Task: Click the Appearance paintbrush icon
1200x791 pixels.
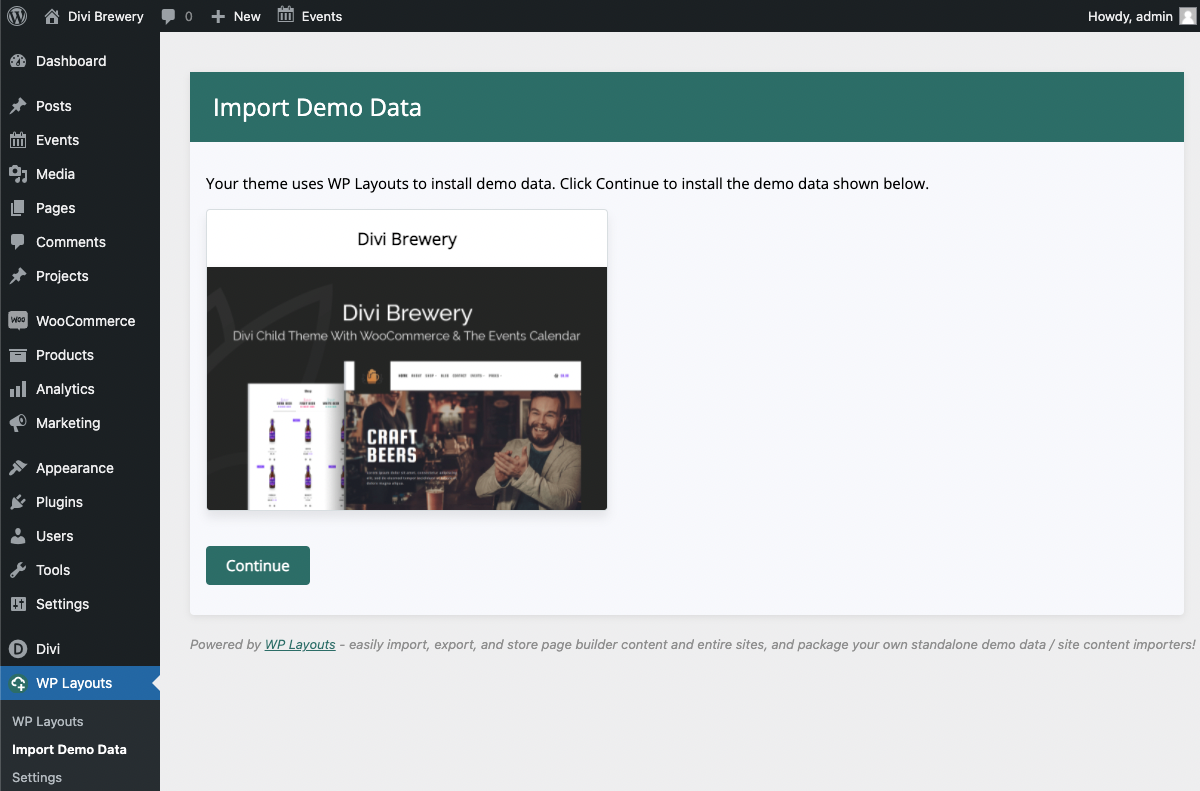Action: pos(18,468)
